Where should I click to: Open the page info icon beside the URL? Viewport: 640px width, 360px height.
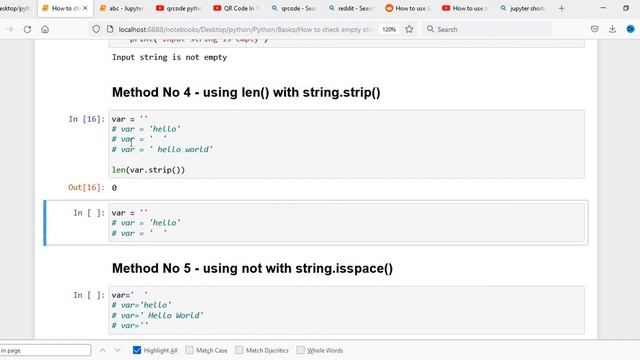[x=110, y=29]
